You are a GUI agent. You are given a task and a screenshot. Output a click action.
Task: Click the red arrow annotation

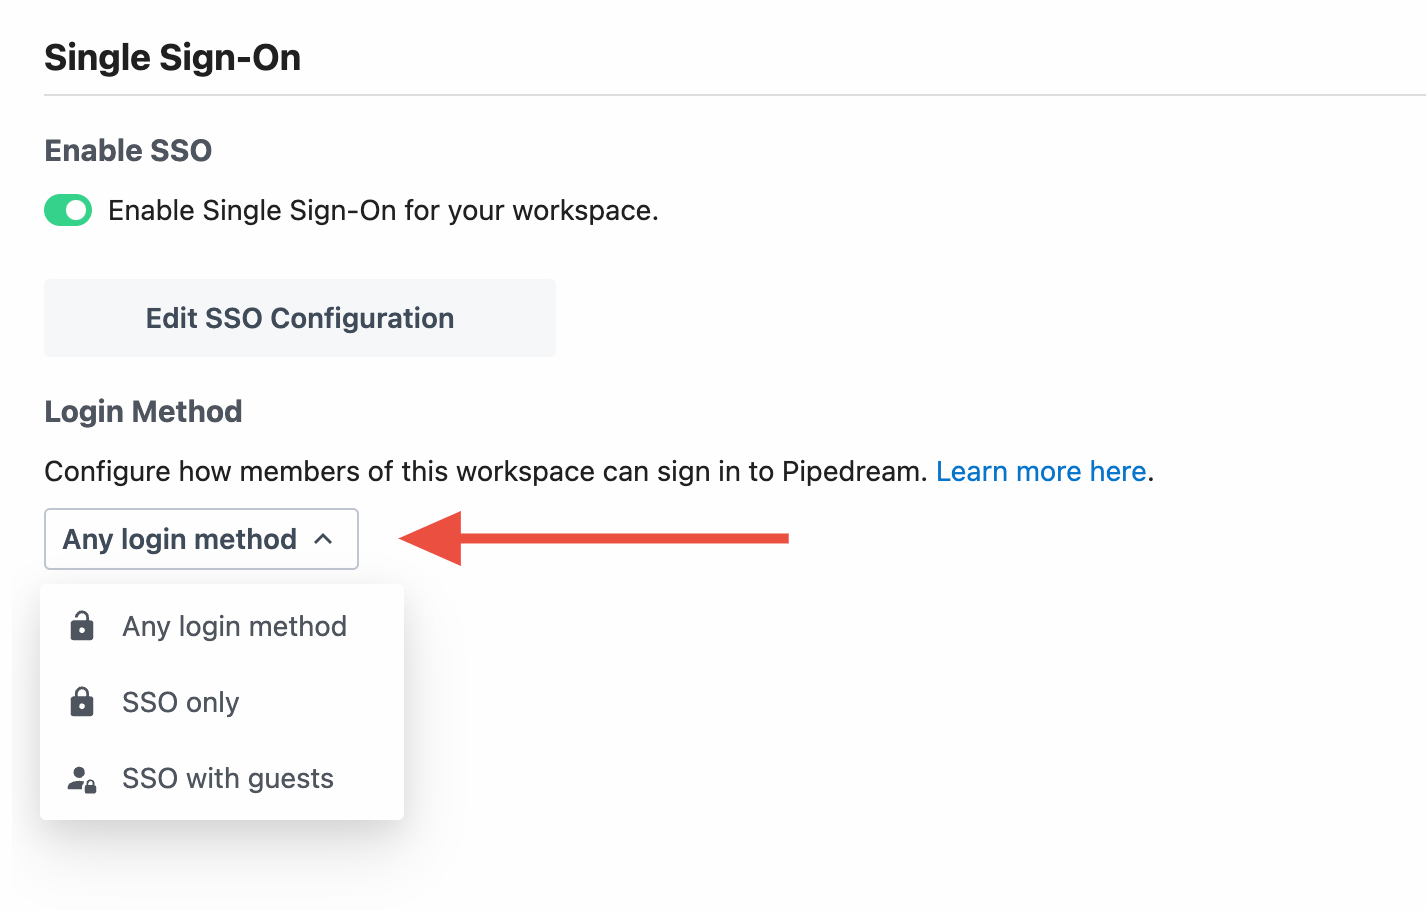click(x=594, y=538)
